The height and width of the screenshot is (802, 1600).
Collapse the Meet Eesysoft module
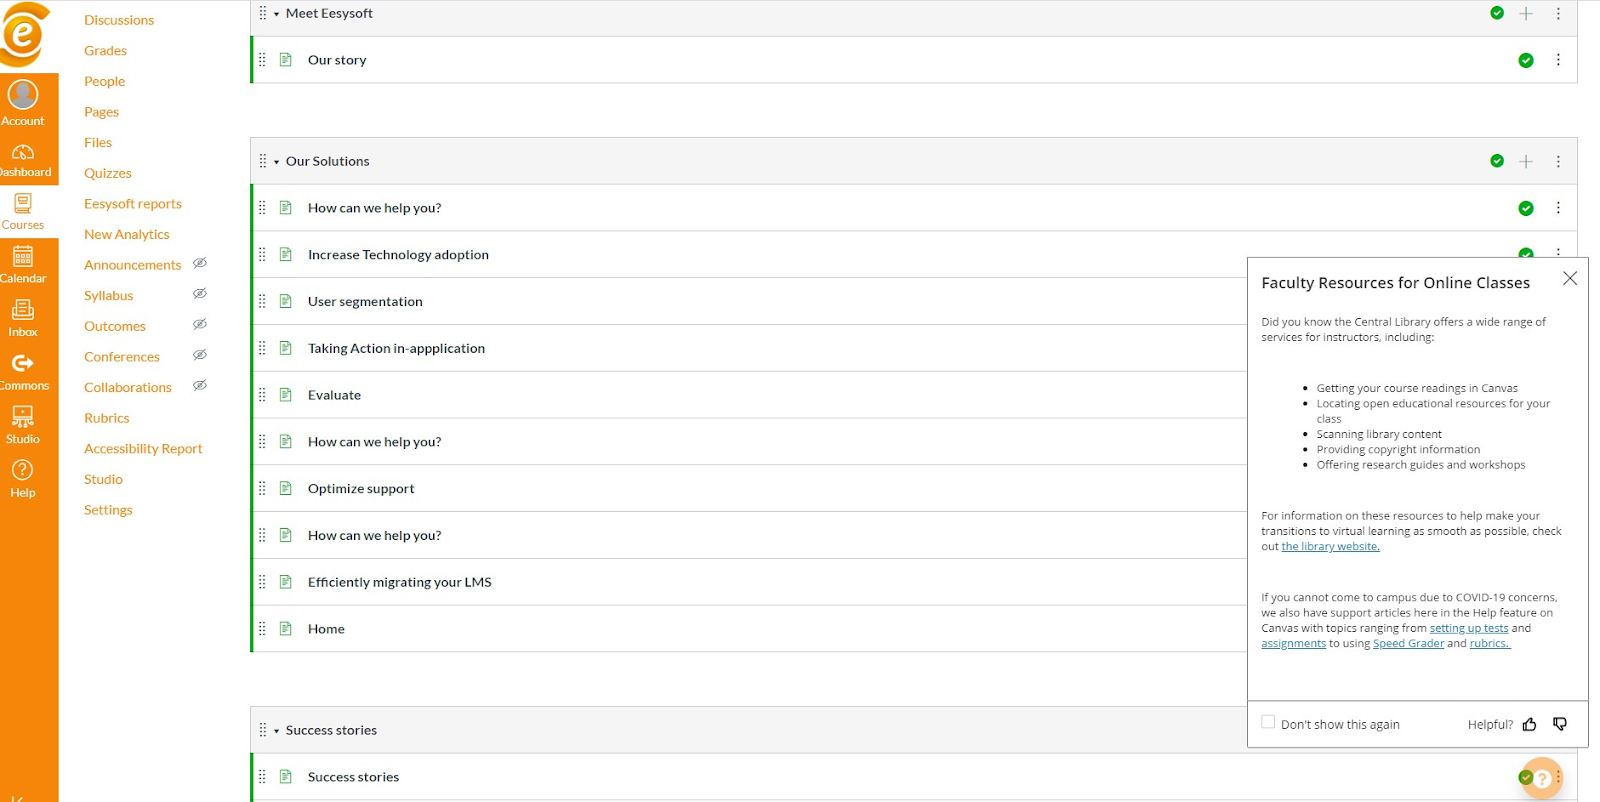click(277, 14)
